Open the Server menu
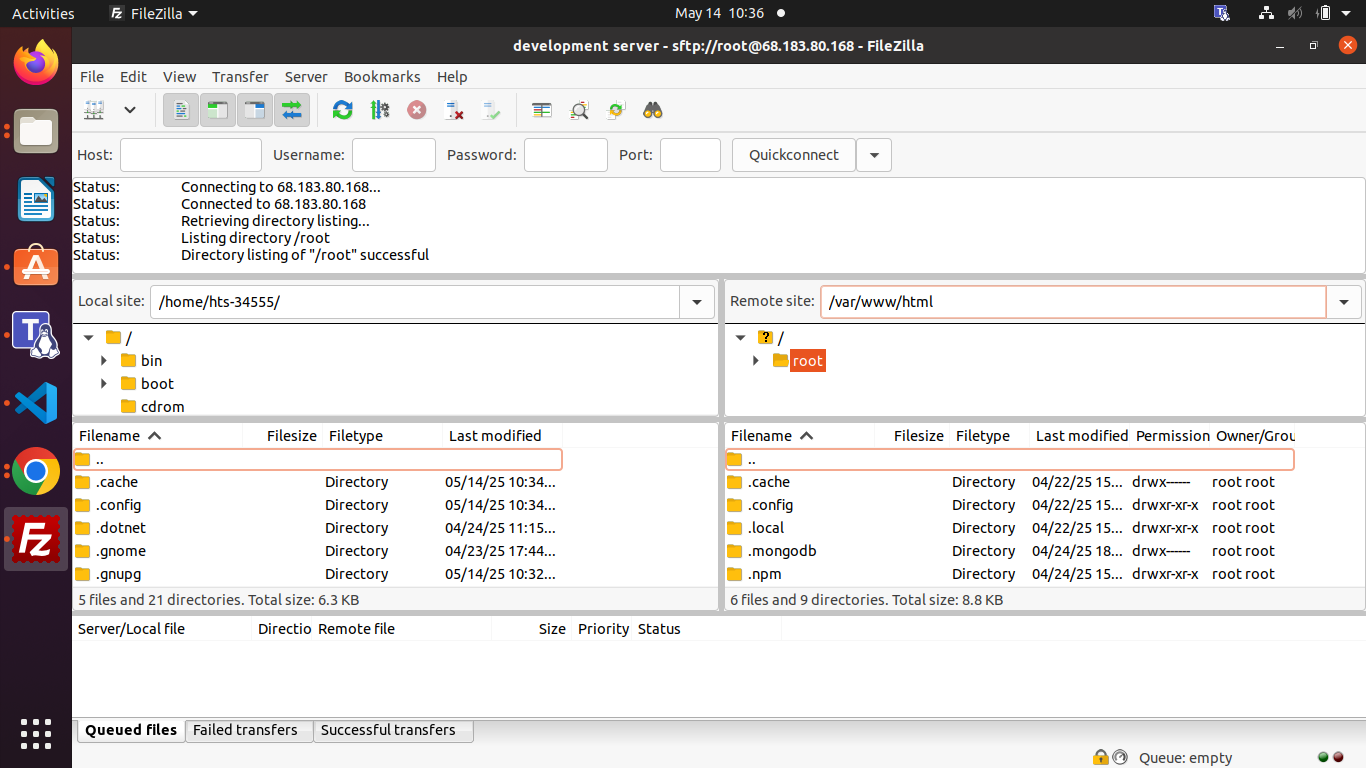The width and height of the screenshot is (1366, 768). coord(306,77)
